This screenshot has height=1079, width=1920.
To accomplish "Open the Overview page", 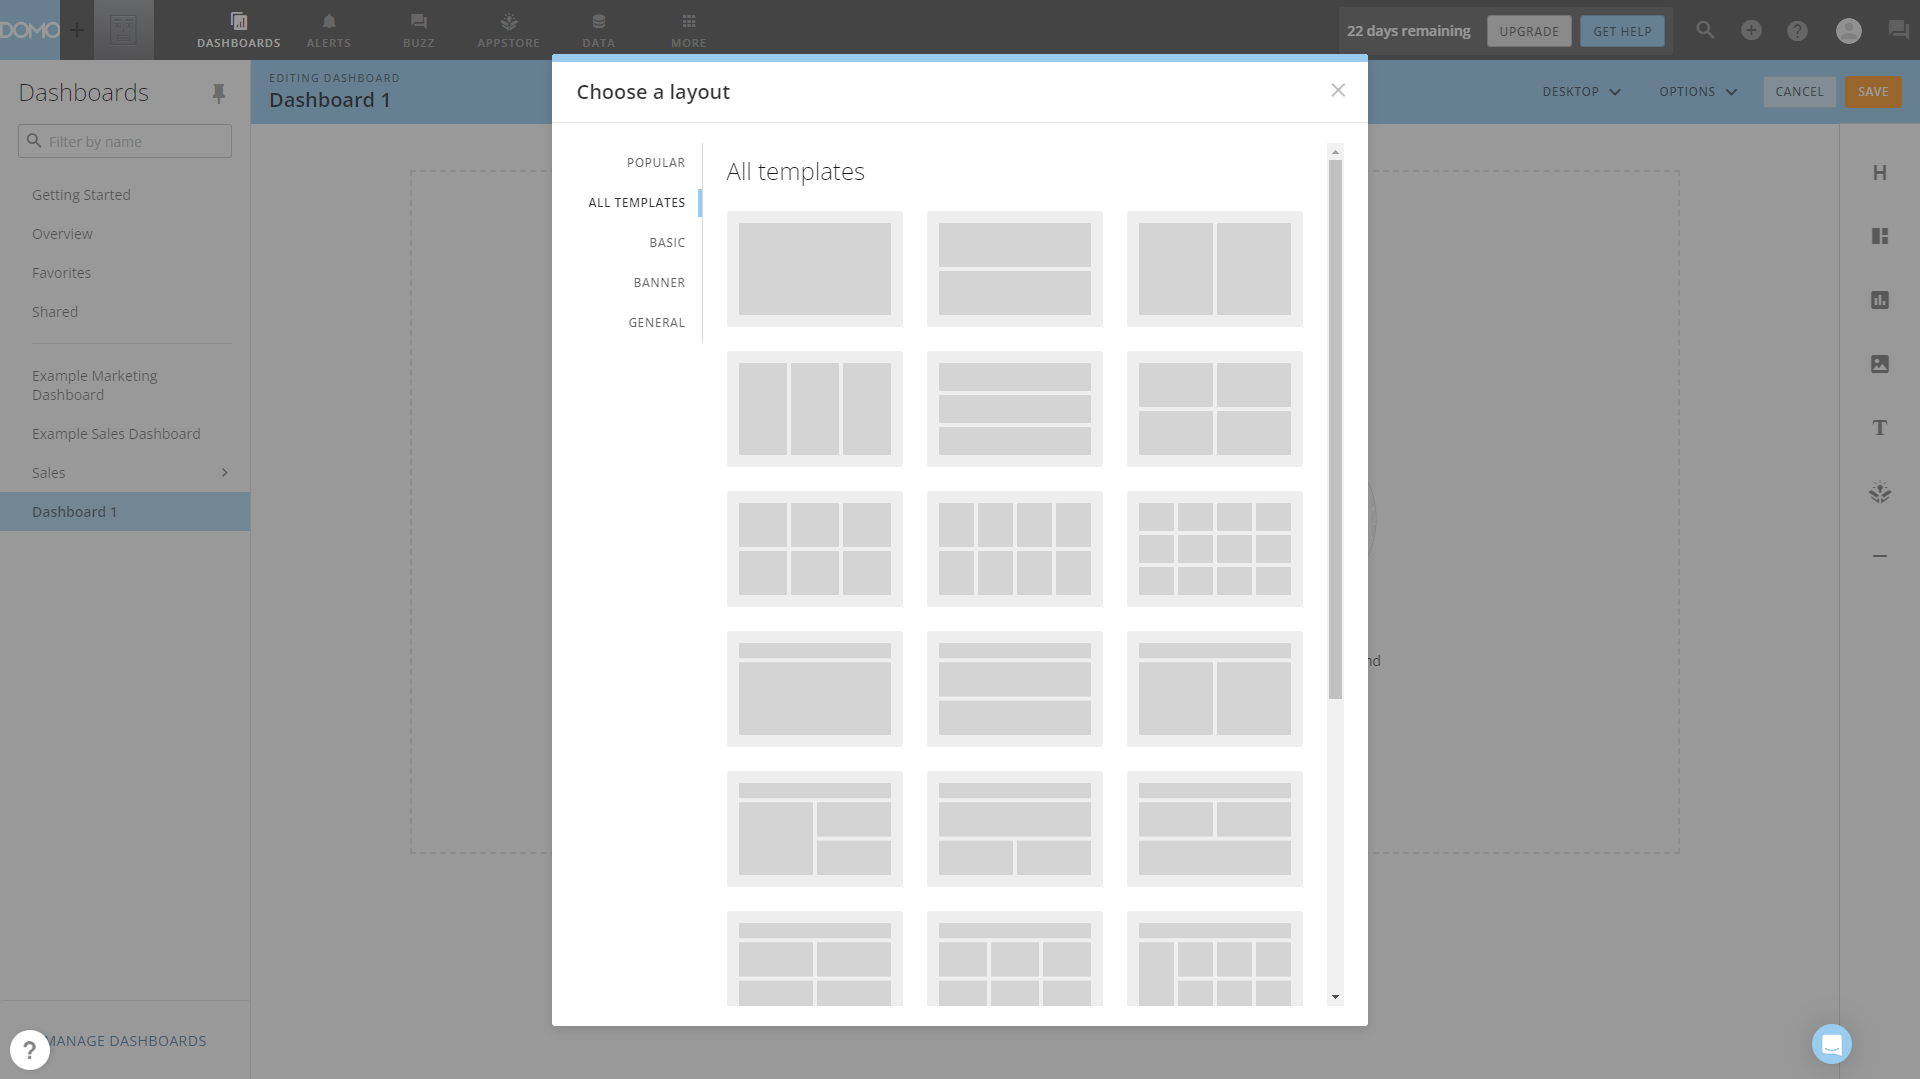I will [x=62, y=233].
